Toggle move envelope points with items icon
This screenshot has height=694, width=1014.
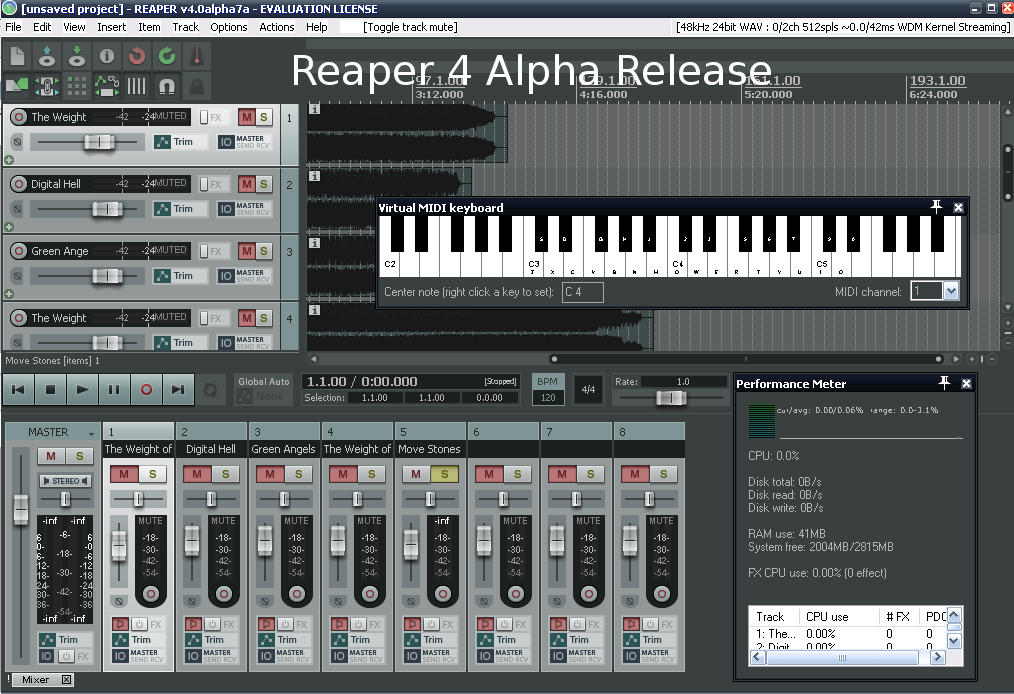(x=107, y=85)
